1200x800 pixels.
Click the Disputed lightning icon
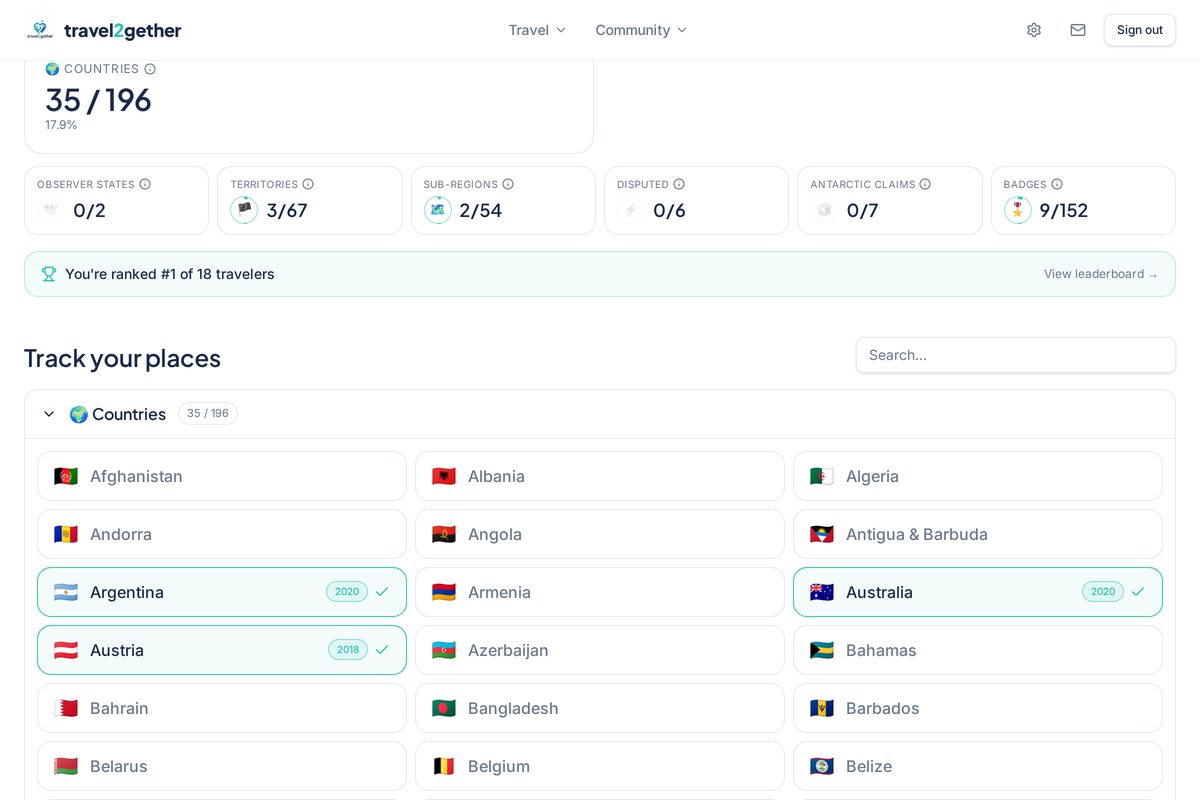pos(631,210)
